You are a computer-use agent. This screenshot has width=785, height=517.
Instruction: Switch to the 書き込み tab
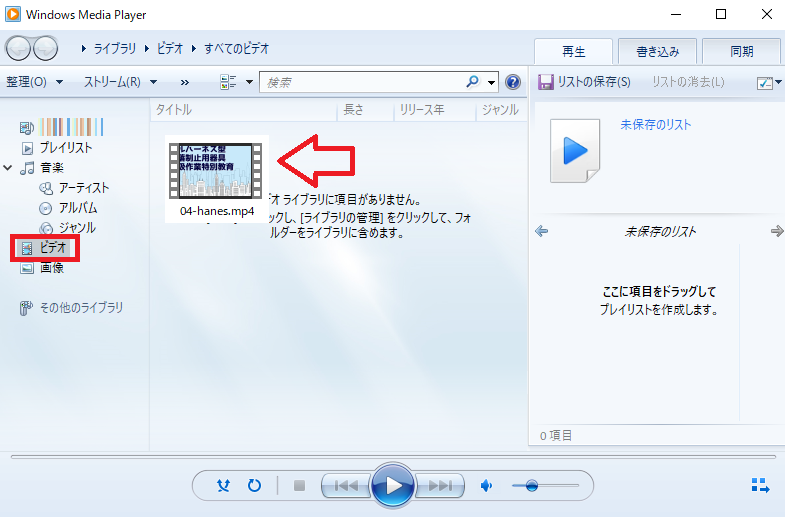pos(657,52)
